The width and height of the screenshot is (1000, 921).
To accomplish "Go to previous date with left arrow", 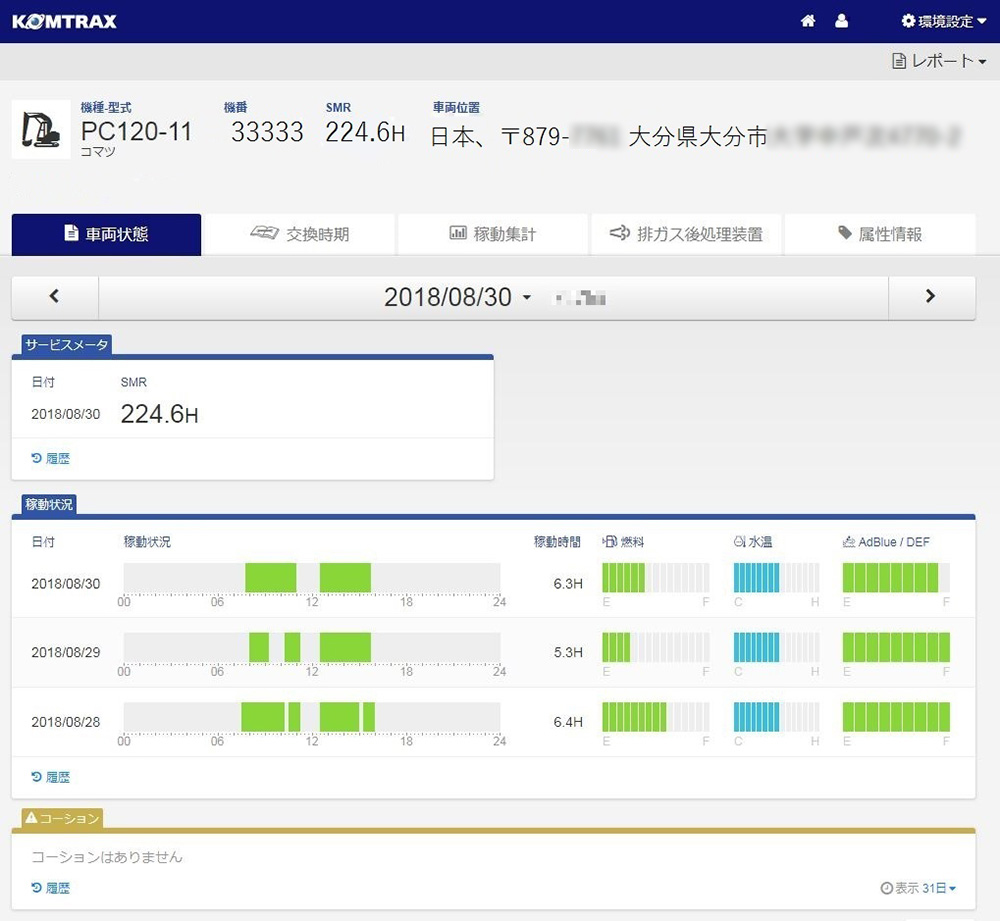I will (55, 297).
